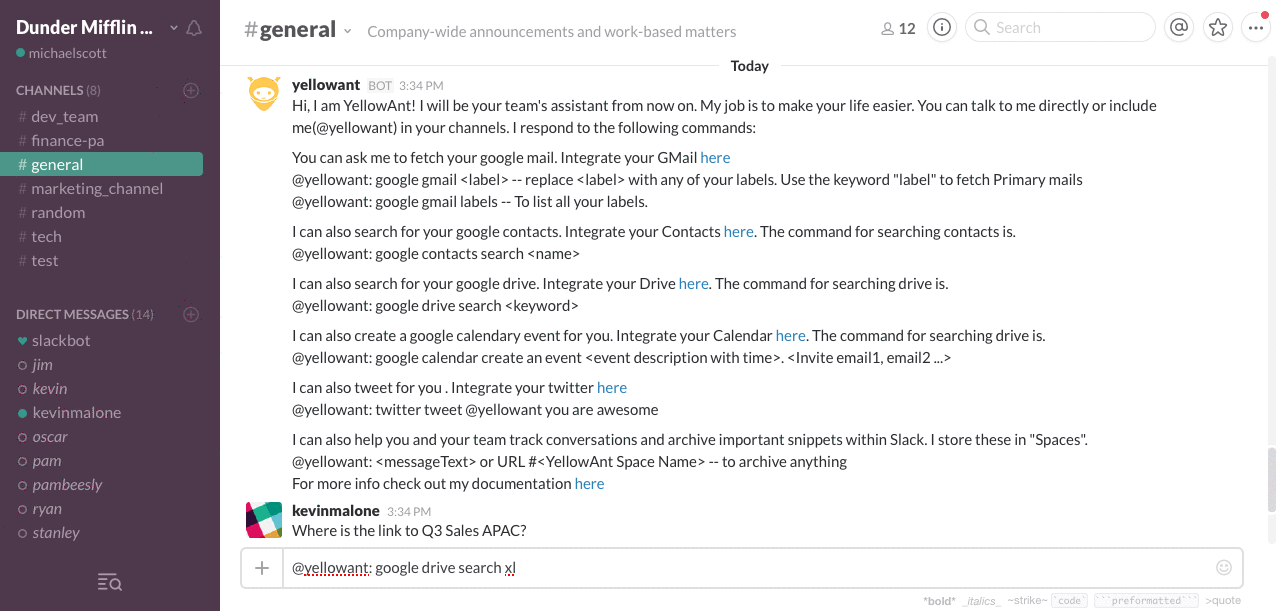This screenshot has height=611, width=1280.
Task: Follow the twitter integration 'here' link
Action: click(612, 387)
